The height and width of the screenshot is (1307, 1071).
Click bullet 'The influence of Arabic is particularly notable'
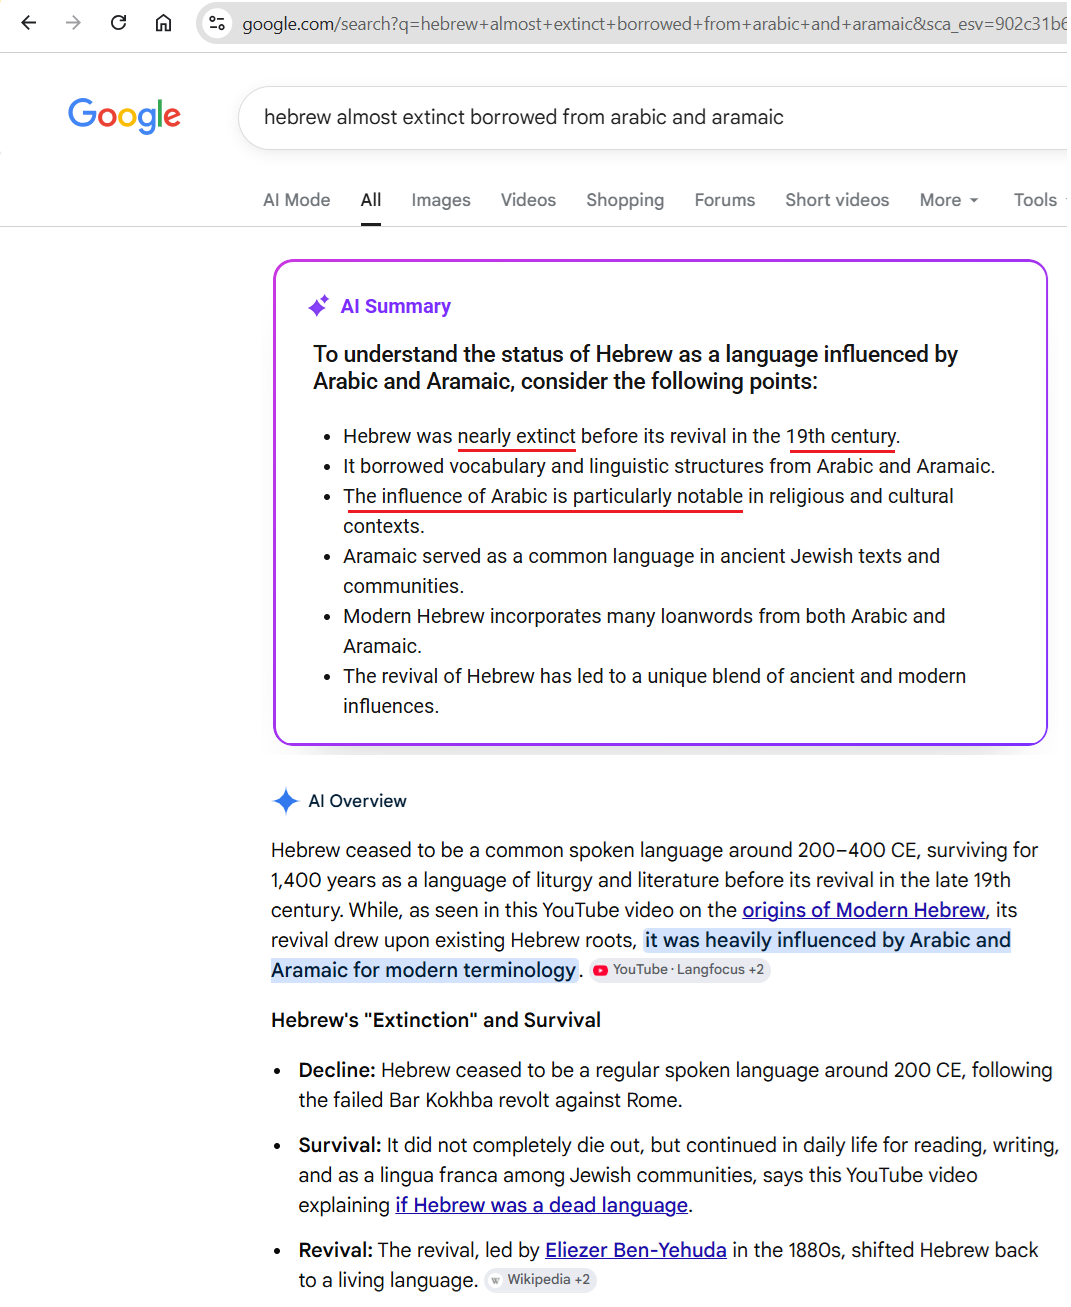pos(648,511)
